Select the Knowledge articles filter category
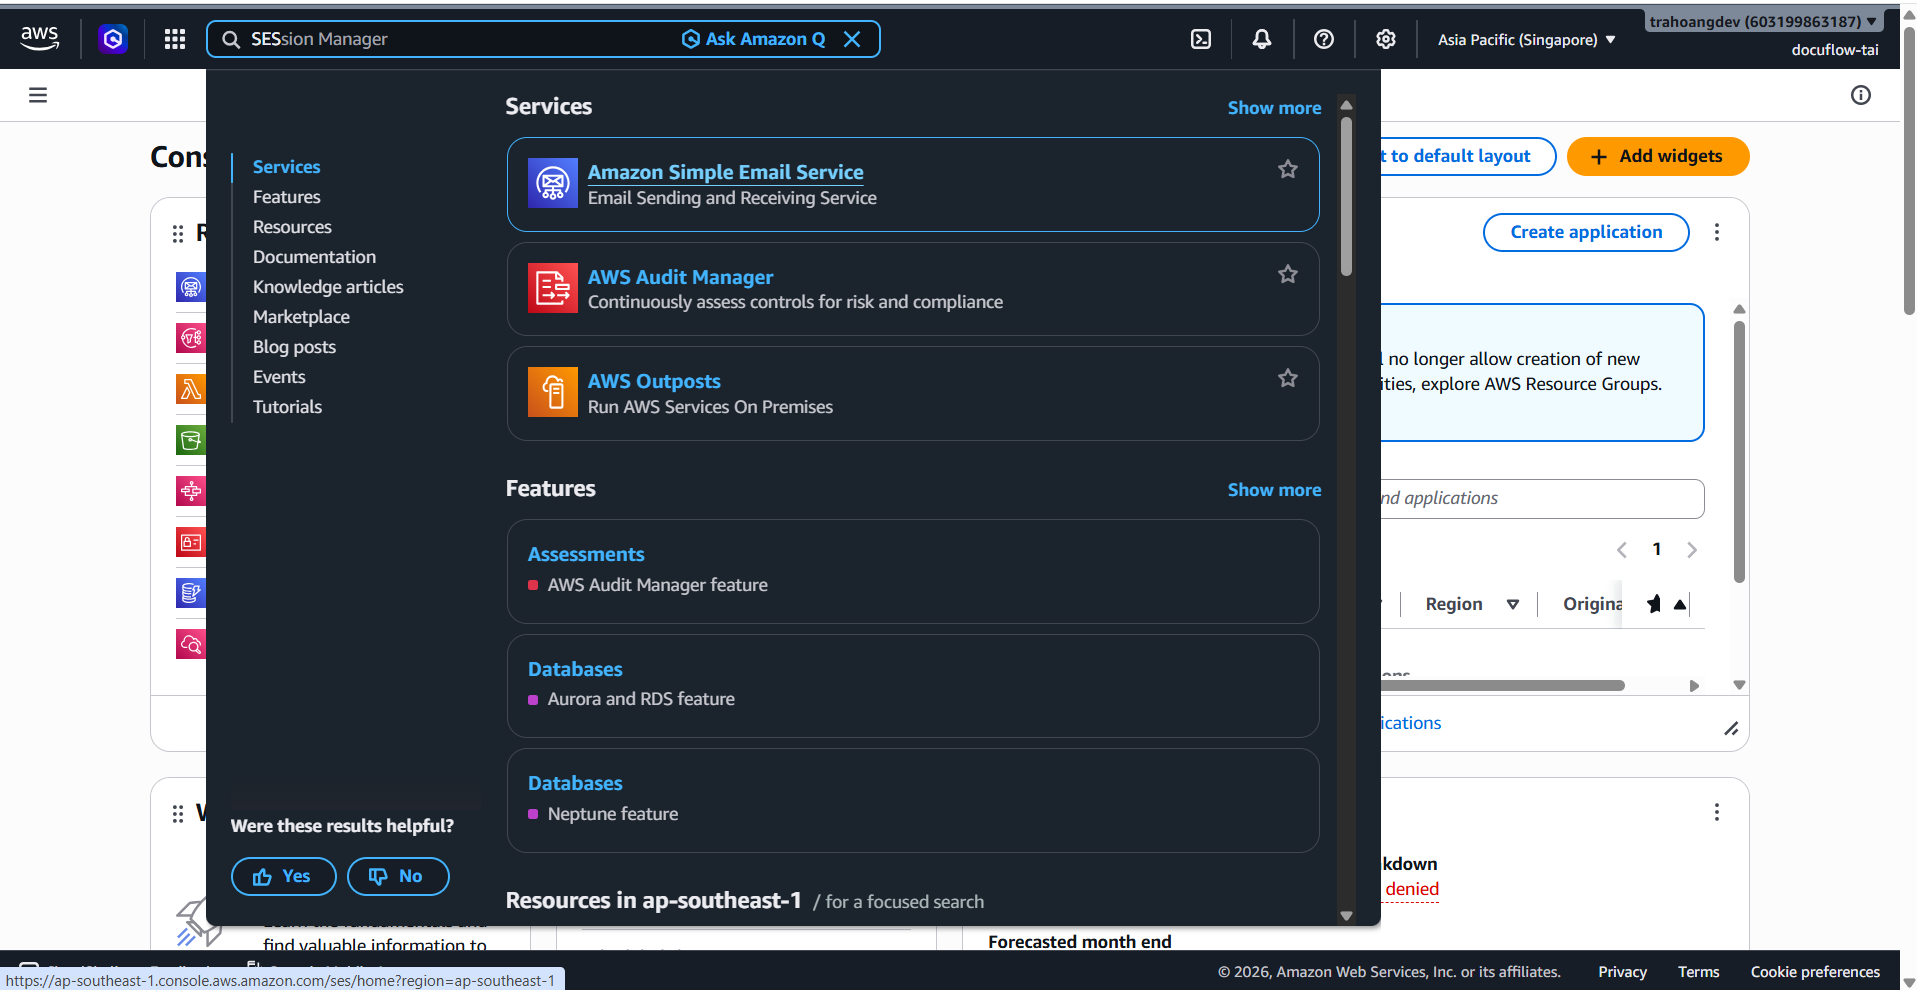The height and width of the screenshot is (990, 1917). [x=328, y=287]
